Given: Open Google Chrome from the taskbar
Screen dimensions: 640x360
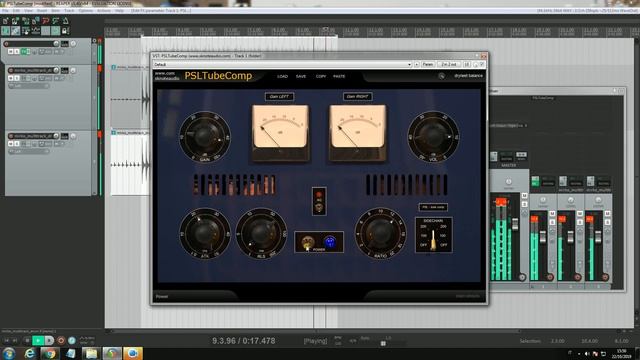Looking at the screenshot, I should click(50, 353).
